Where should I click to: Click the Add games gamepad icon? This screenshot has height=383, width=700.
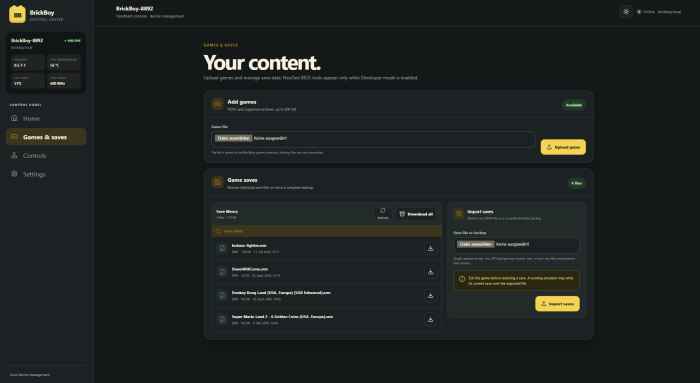point(217,104)
